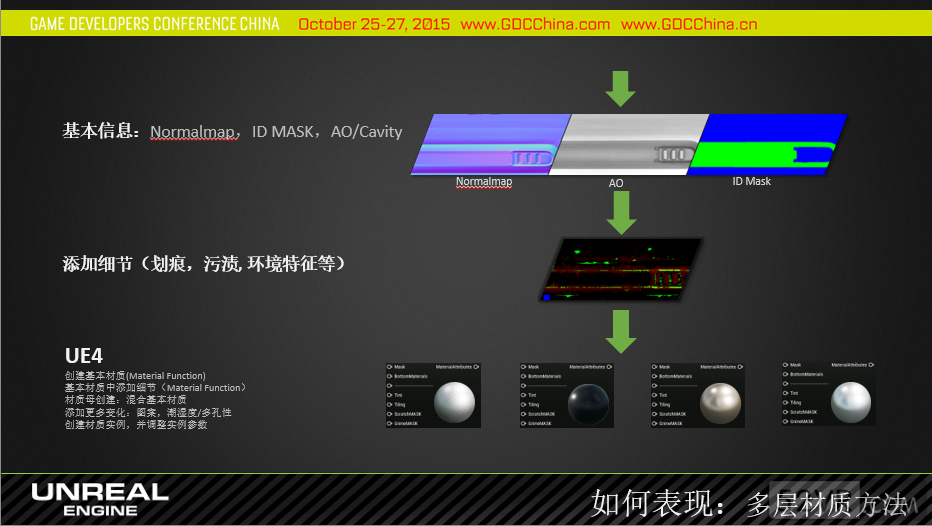Viewport: 932px width, 526px height.
Task: Click the Unreal Engine logo
Action: pyautogui.click(x=100, y=500)
